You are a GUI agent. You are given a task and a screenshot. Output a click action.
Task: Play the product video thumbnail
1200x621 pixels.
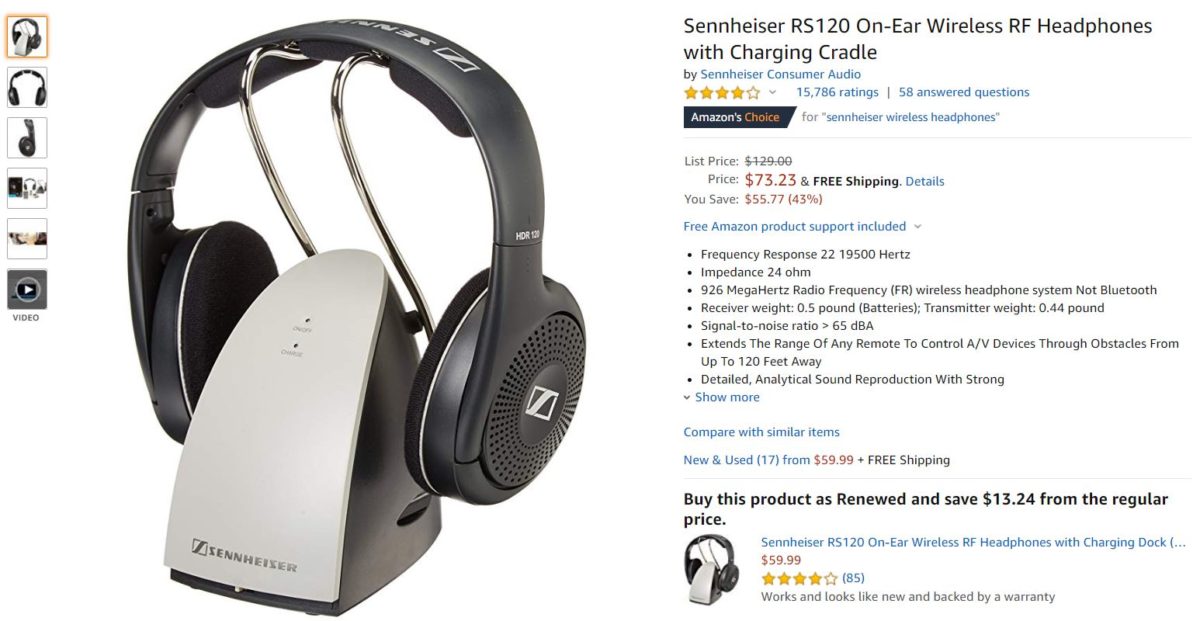tap(27, 289)
